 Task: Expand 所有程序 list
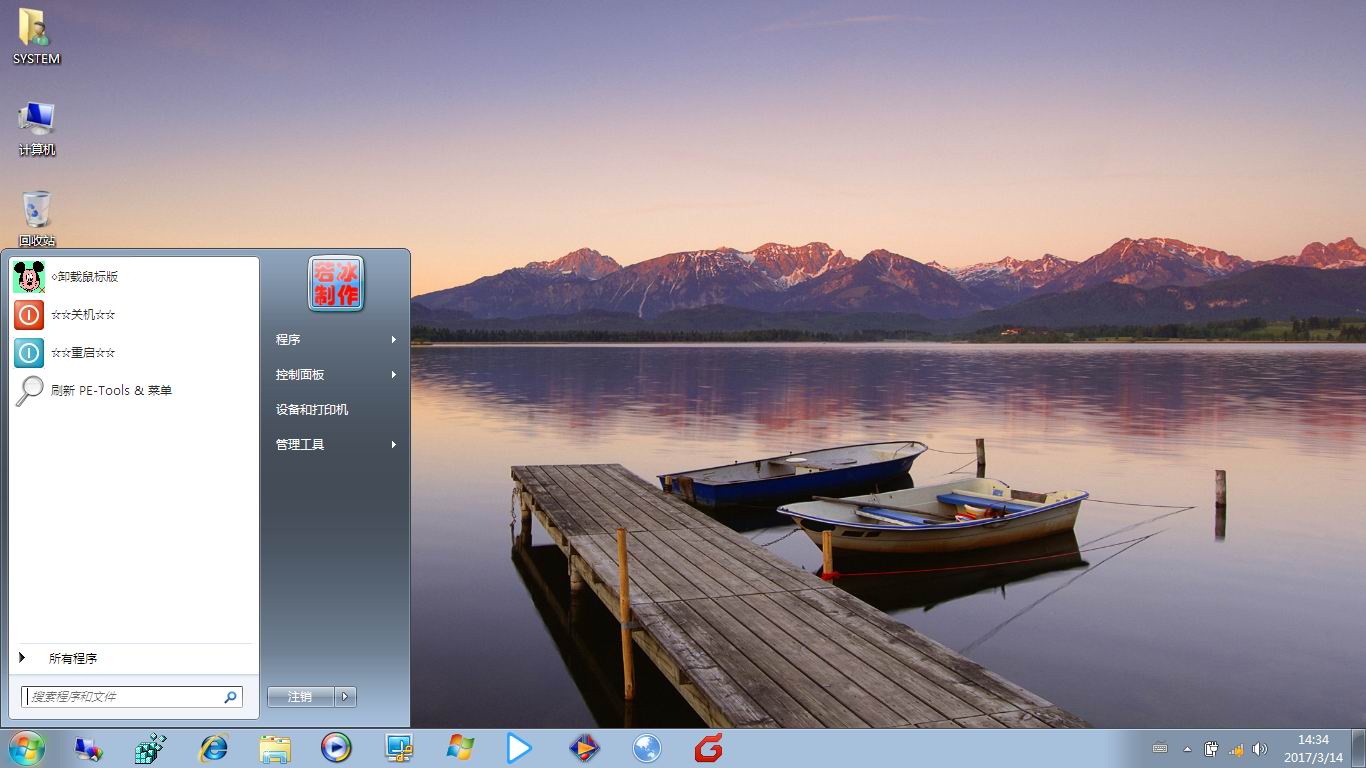134,659
